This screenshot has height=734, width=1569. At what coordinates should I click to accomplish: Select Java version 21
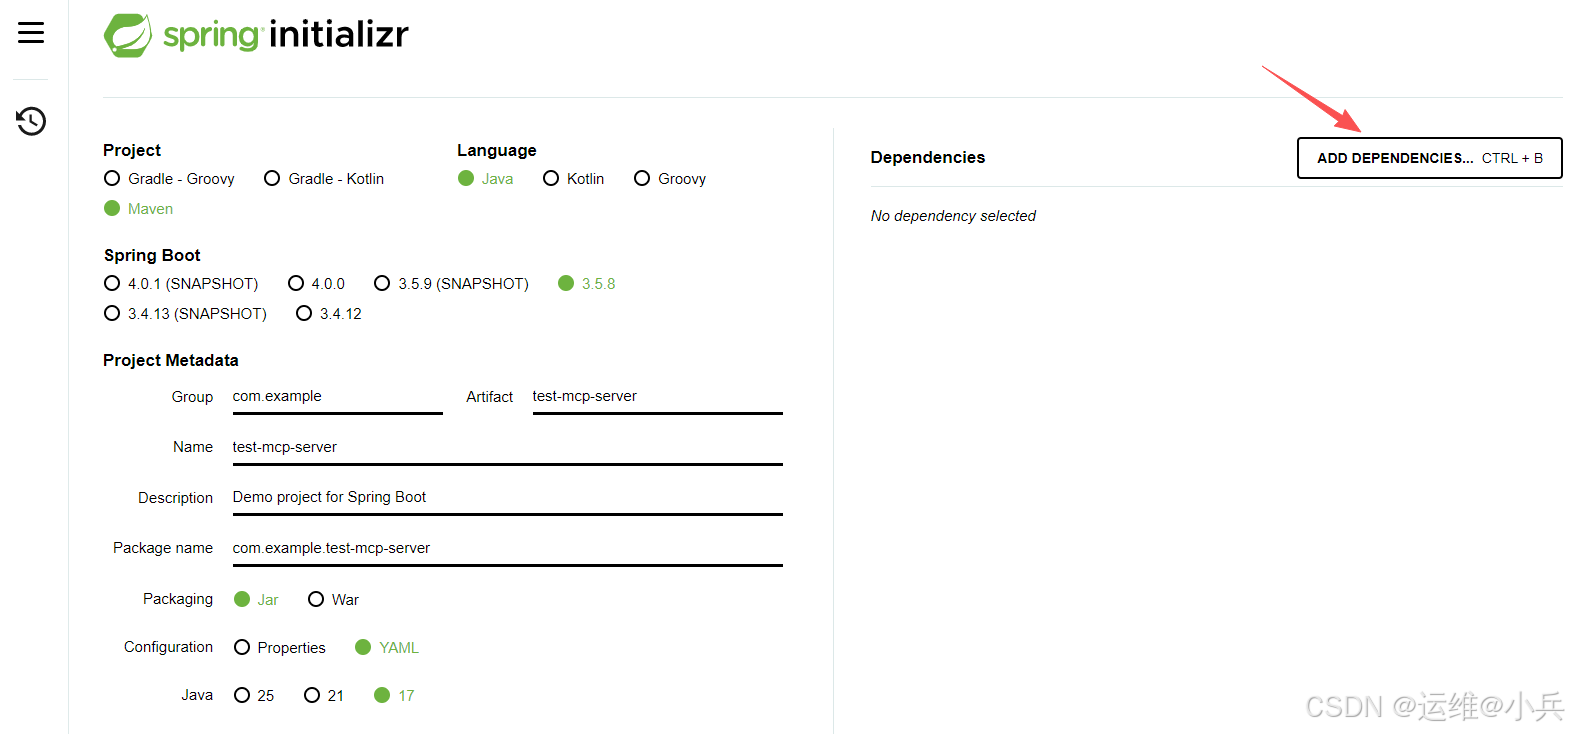coord(324,696)
